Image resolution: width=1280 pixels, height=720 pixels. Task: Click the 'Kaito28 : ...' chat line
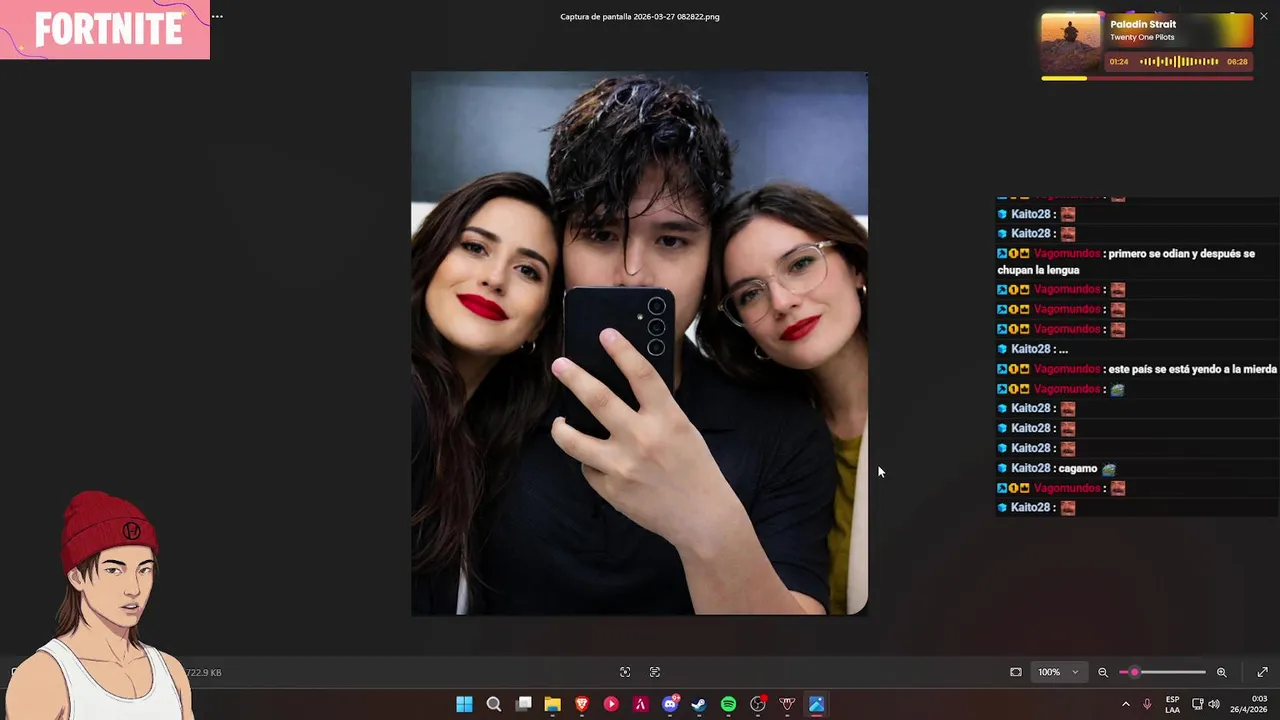[x=1033, y=349]
